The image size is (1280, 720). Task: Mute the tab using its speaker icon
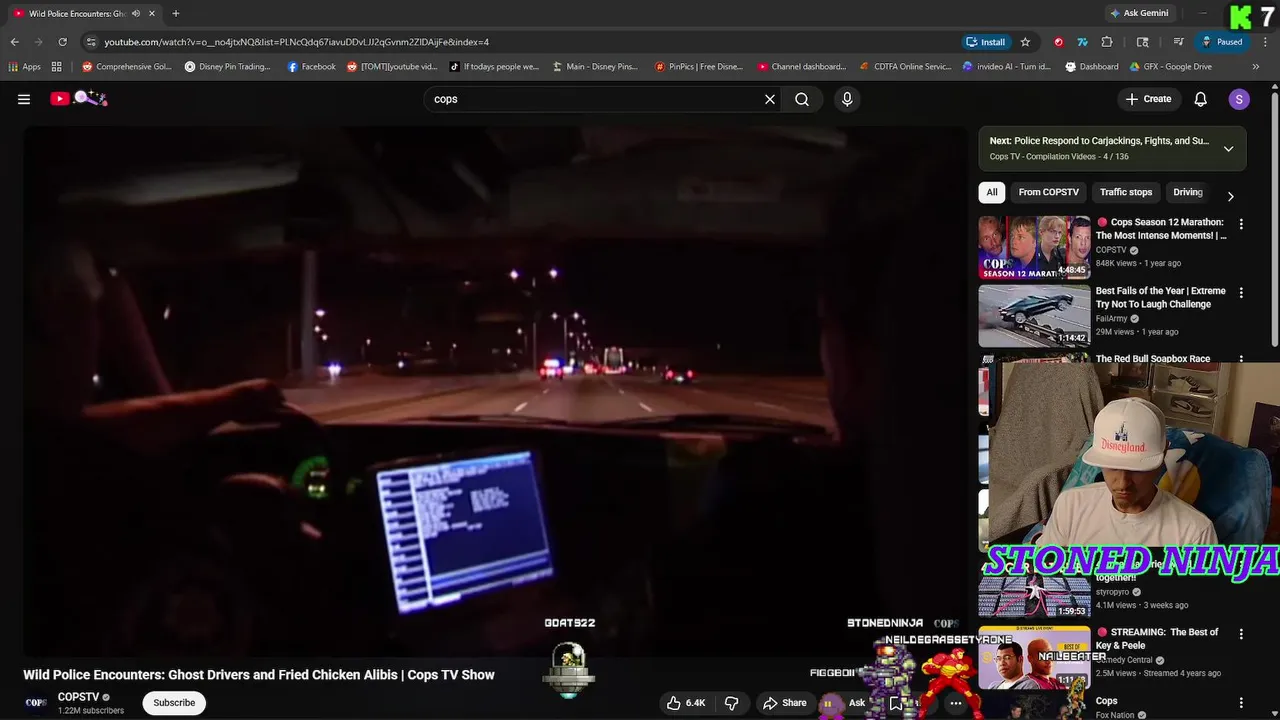[136, 13]
